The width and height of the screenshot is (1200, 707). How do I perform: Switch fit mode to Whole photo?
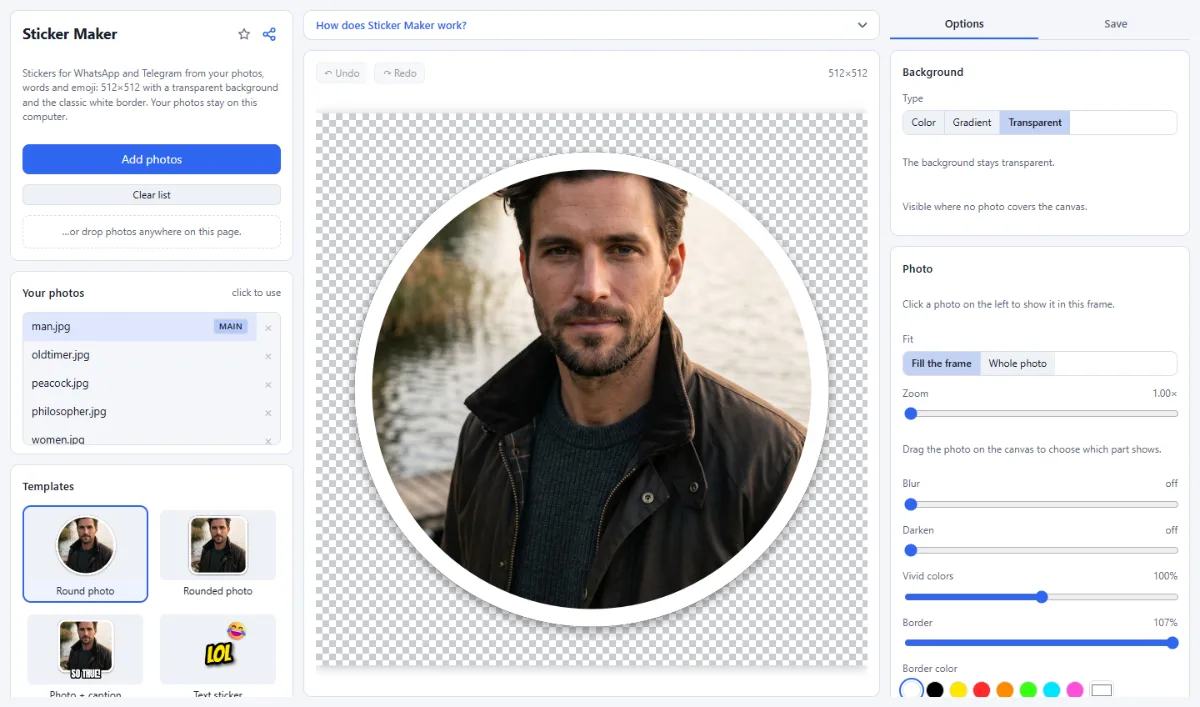pyautogui.click(x=1017, y=363)
